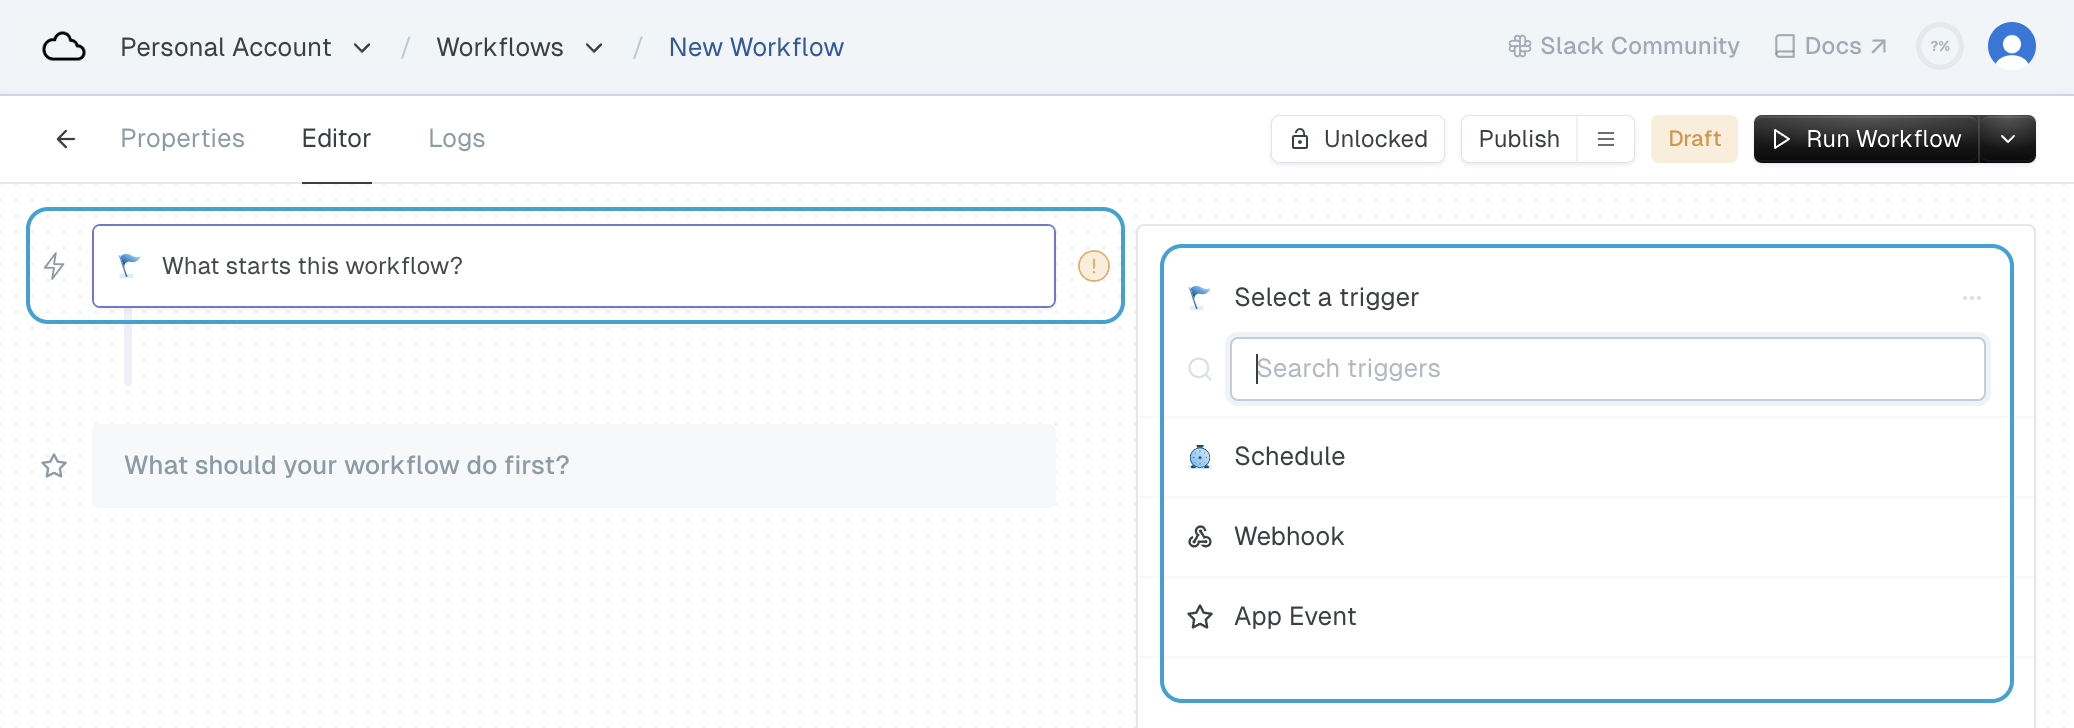Open the hamburger menu next to Publish
The image size is (2074, 728).
tap(1606, 139)
